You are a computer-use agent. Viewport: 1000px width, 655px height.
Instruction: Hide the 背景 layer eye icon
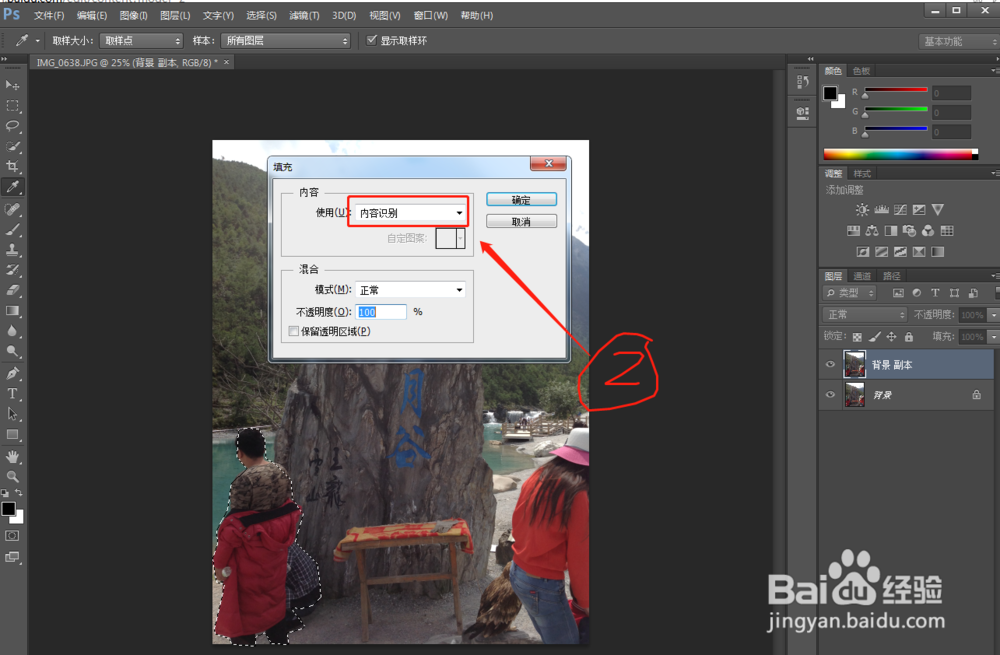[830, 394]
